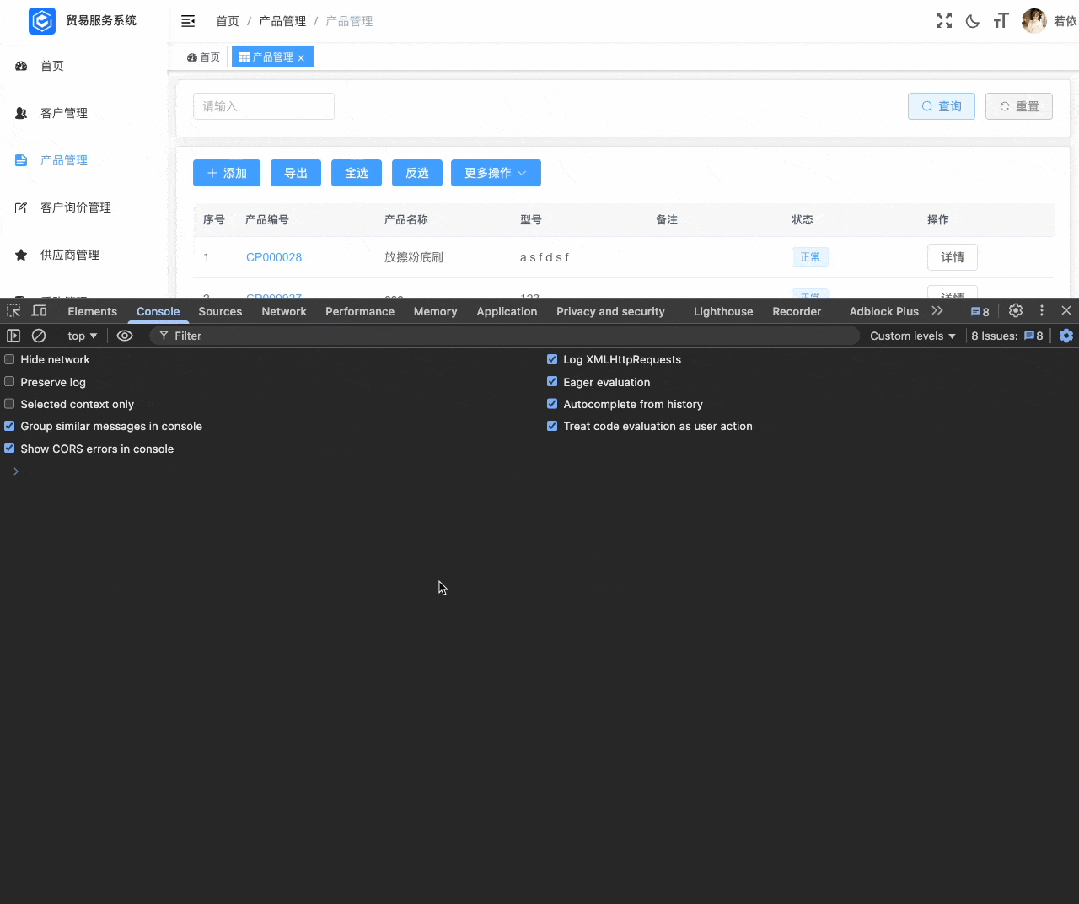The width and height of the screenshot is (1079, 904).
Task: Click the DevTools inspect element icon
Action: coord(14,311)
